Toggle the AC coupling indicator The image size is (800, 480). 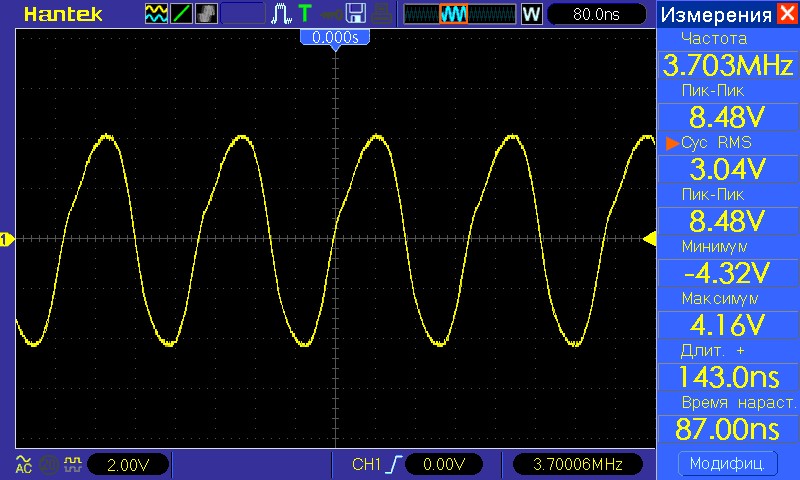pos(23,464)
